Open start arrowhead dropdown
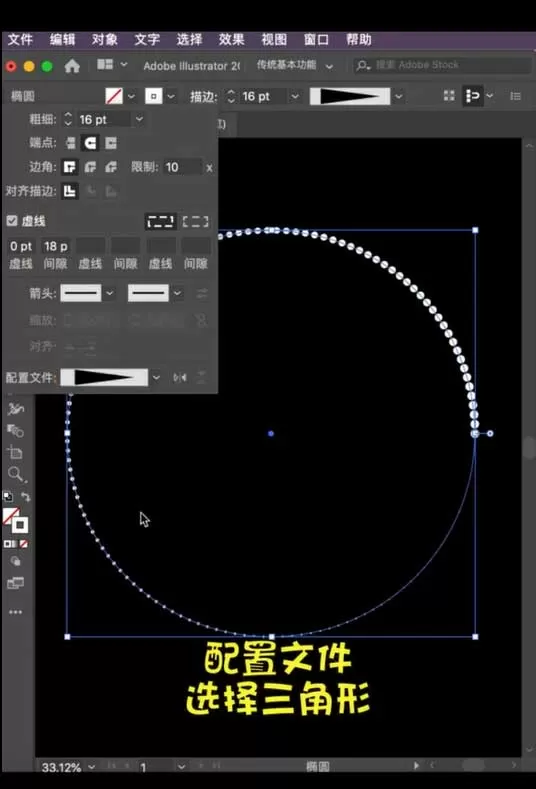The width and height of the screenshot is (536, 789). pos(109,293)
